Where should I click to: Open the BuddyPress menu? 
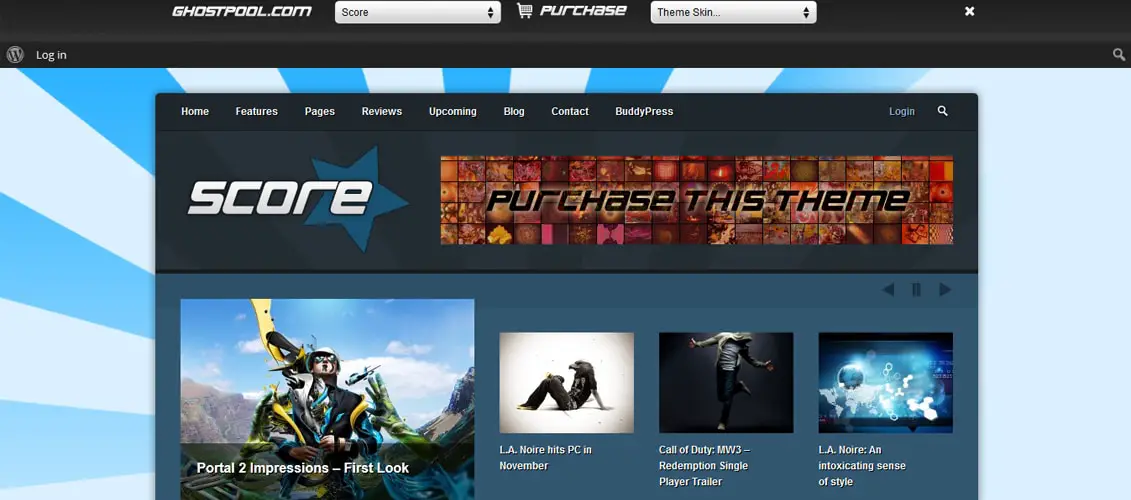(644, 111)
